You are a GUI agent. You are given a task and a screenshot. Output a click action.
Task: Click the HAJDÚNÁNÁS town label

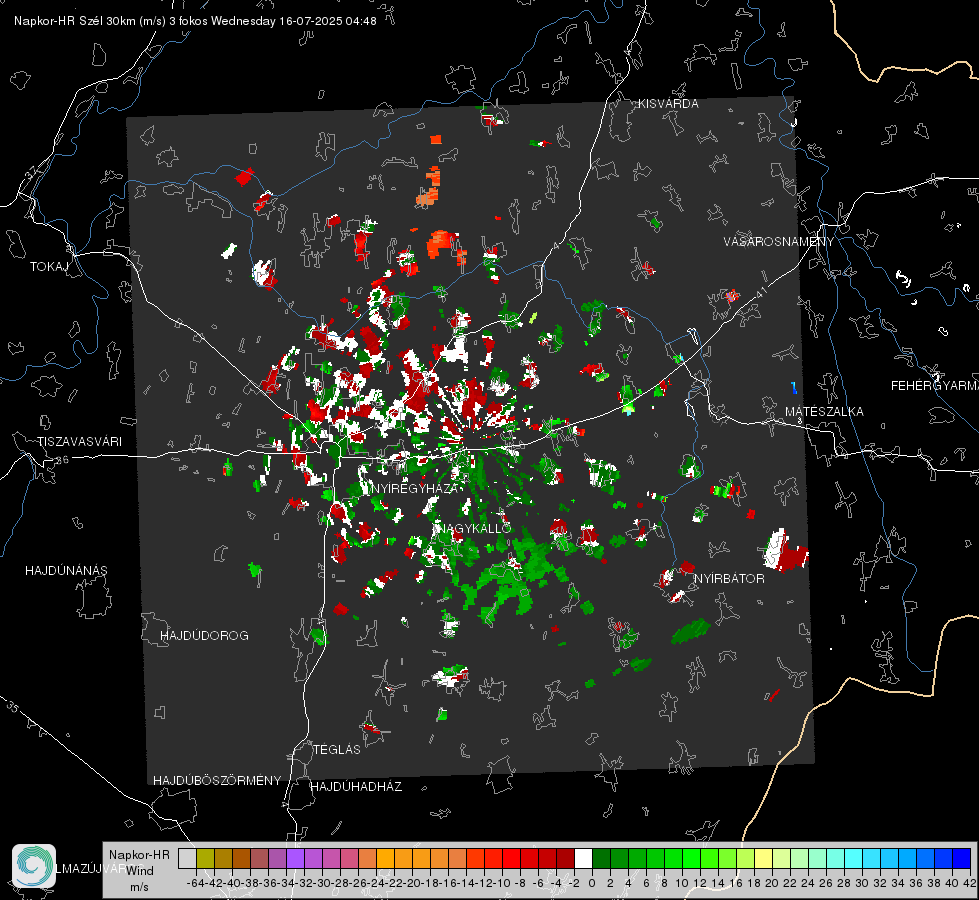(66, 570)
